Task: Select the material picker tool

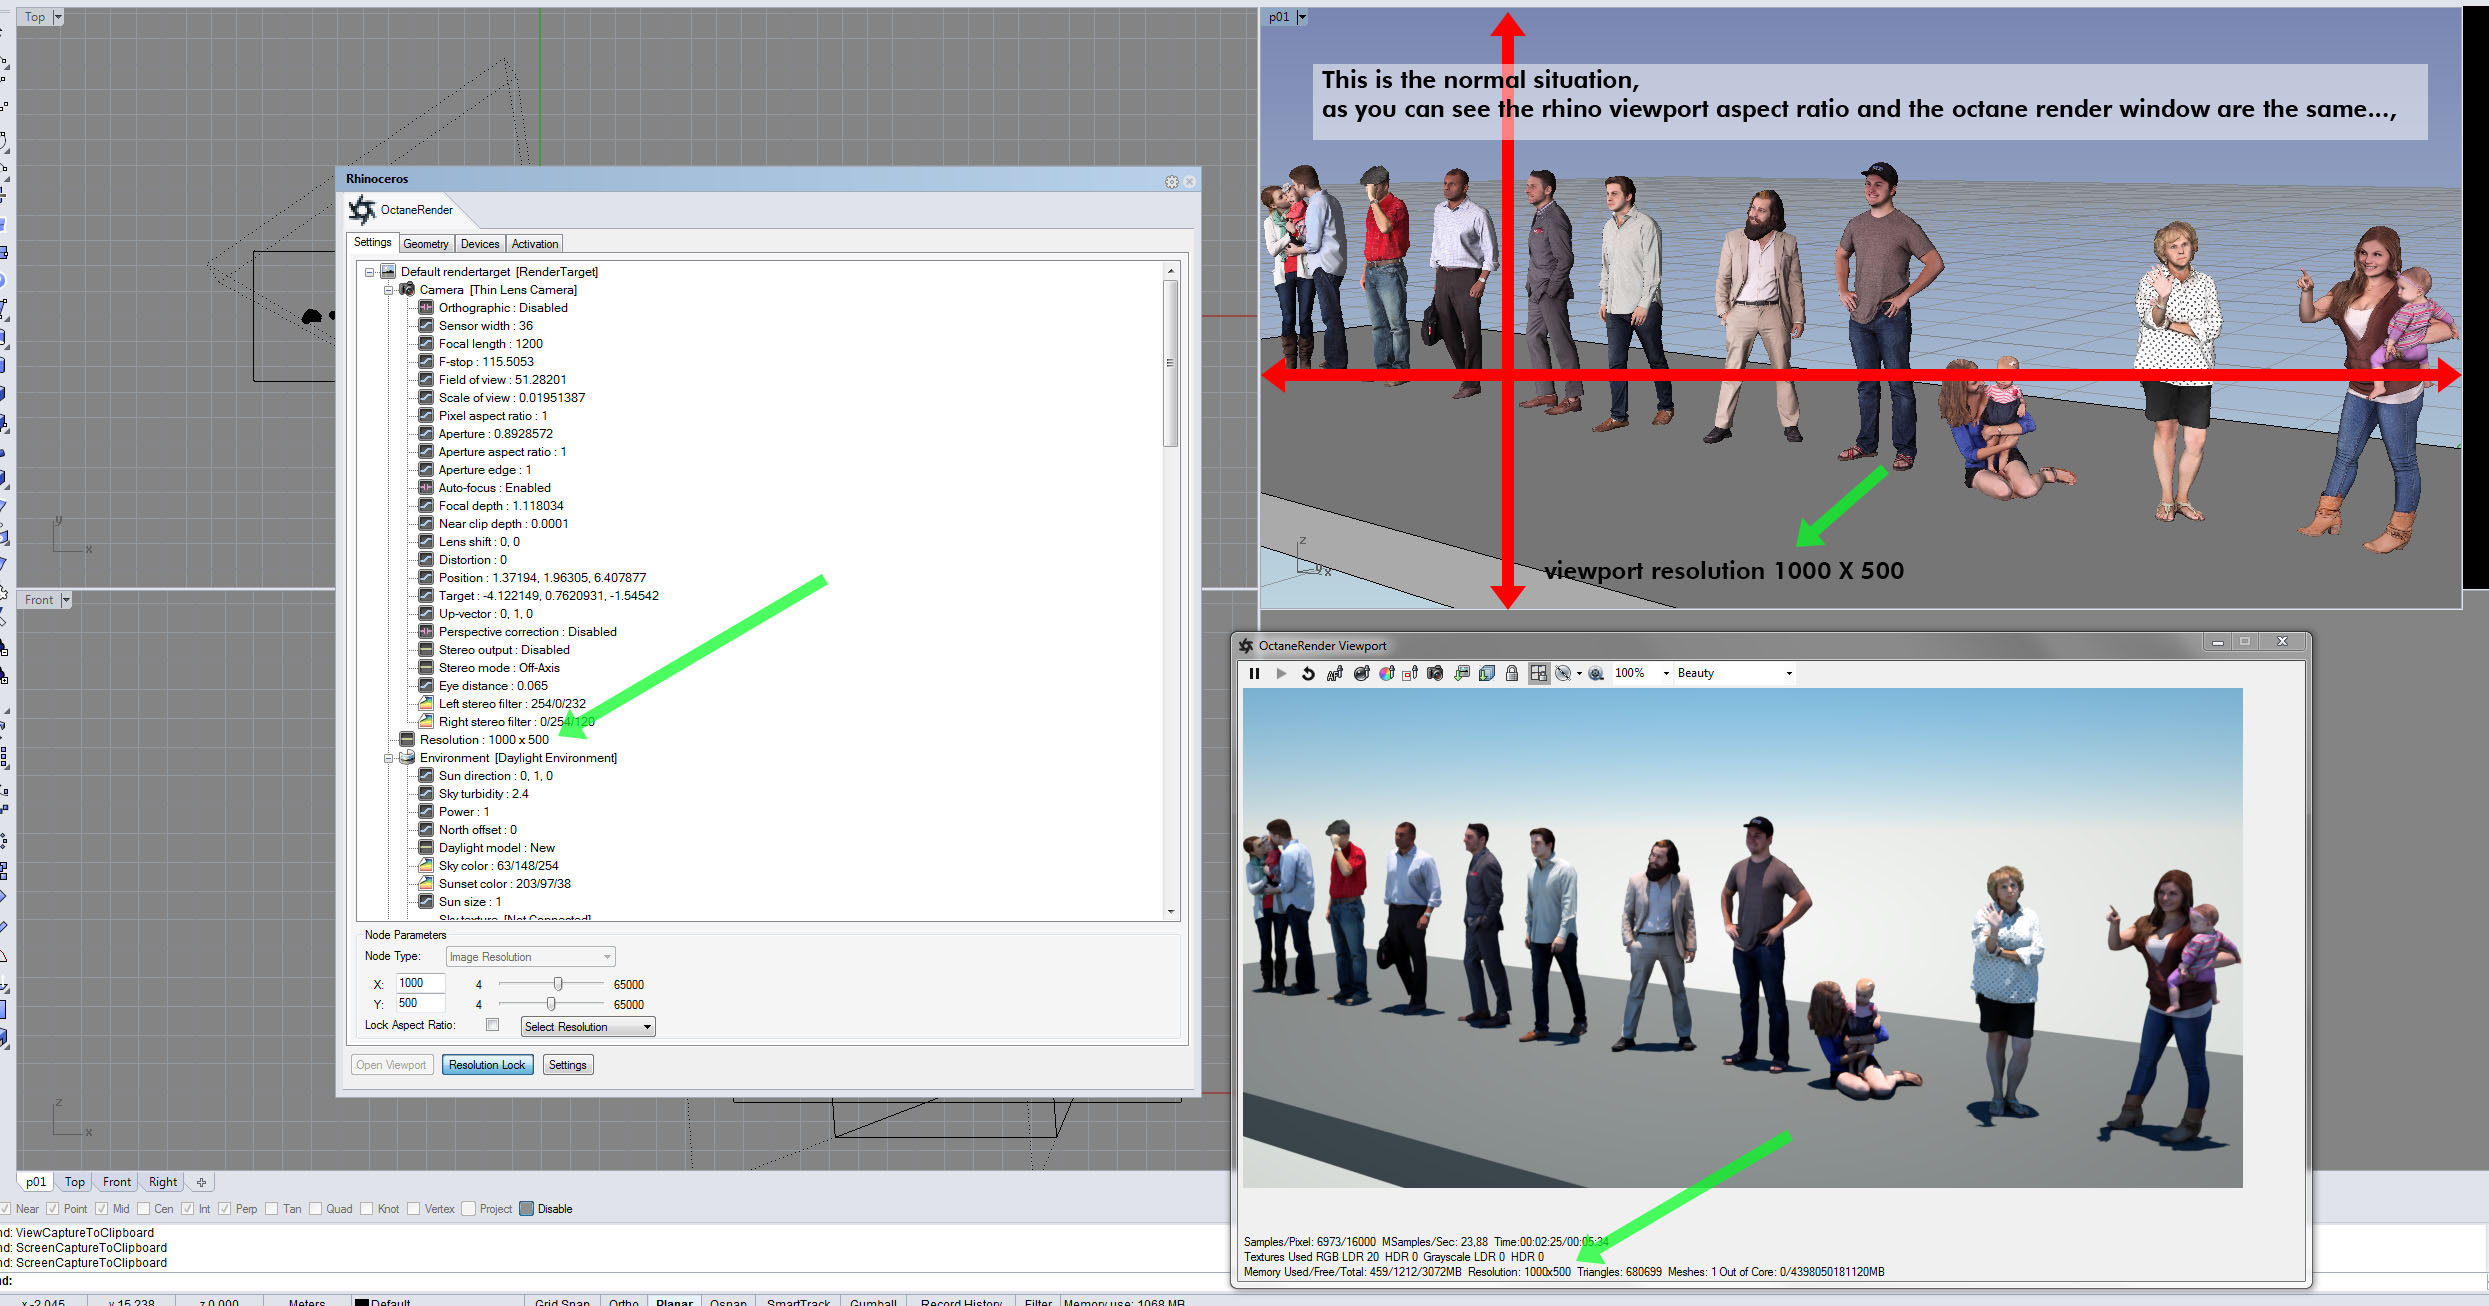Action: (1361, 674)
